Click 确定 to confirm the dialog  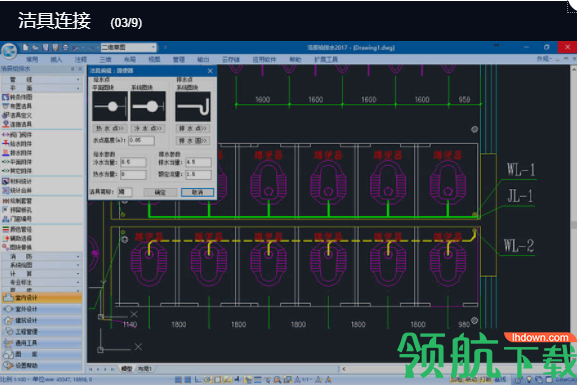click(160, 192)
